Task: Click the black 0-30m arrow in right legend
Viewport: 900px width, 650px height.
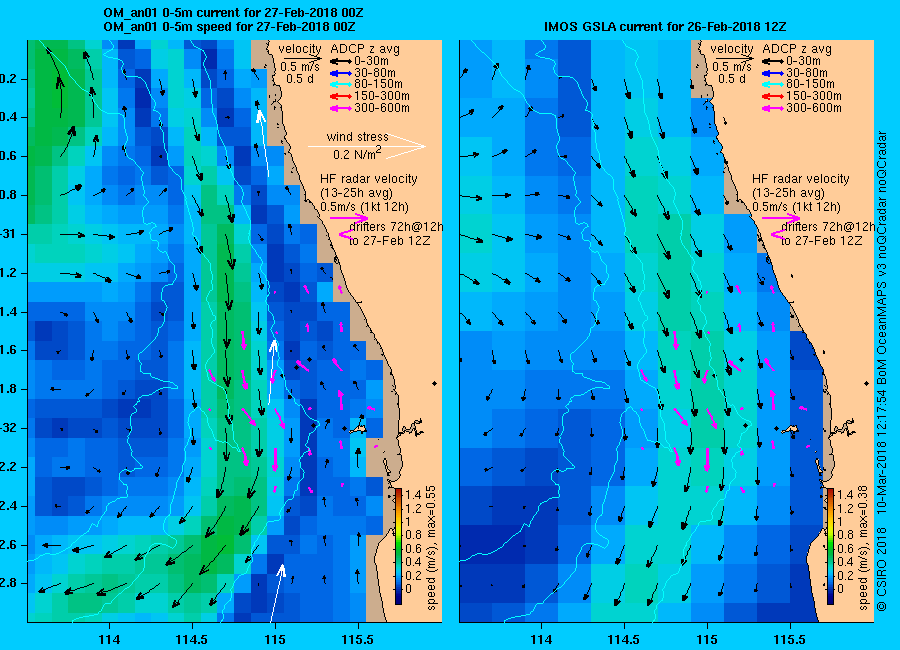Action: click(x=773, y=61)
